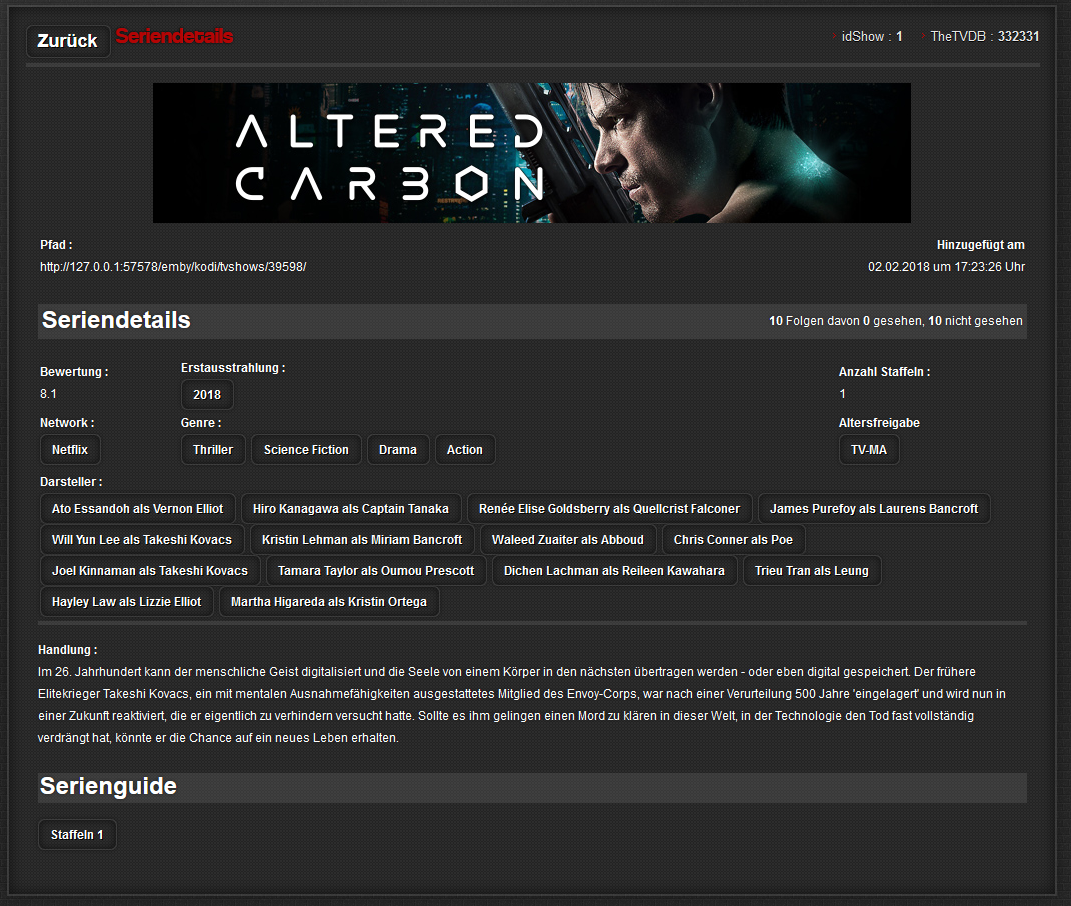The width and height of the screenshot is (1071, 906).
Task: Filter by Netflix network tag
Action: (x=70, y=450)
